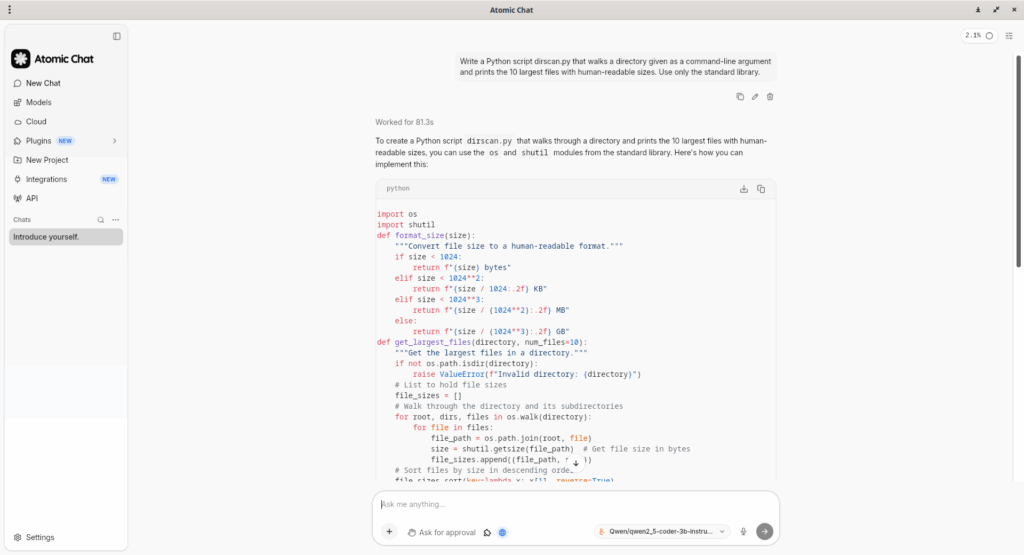This screenshot has width=1024, height=555.
Task: Open the Qwen model selector dropdown
Action: (663, 531)
